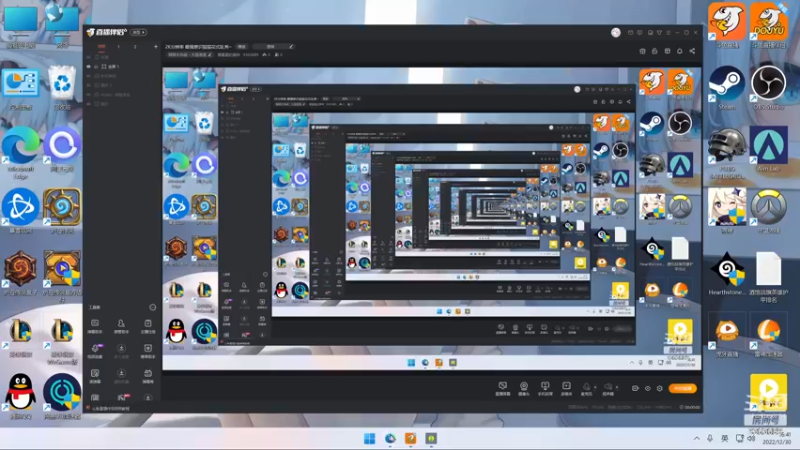Add a camera source from bottom toolbar
Screen dimensions: 800x450
[524, 388]
